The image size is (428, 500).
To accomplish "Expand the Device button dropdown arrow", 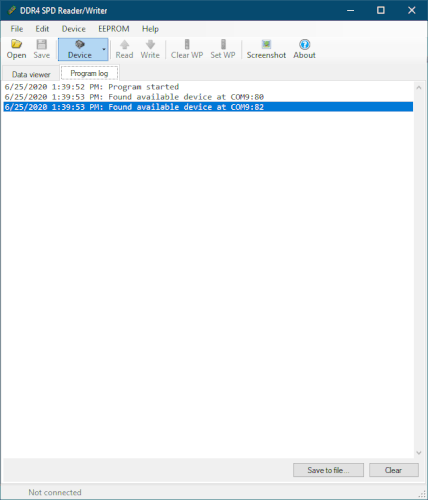I will coord(104,49).
